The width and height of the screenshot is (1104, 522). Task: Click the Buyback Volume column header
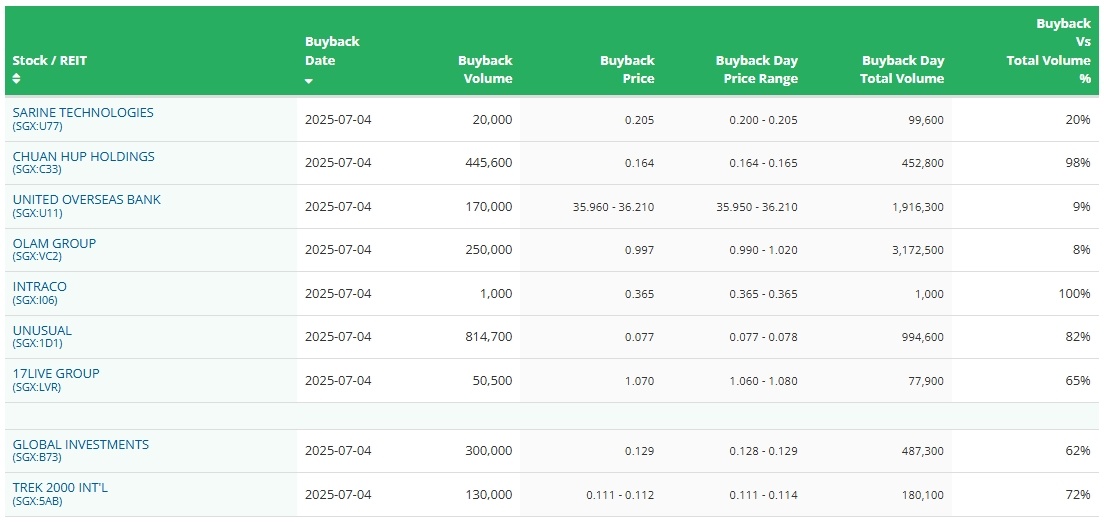click(485, 69)
